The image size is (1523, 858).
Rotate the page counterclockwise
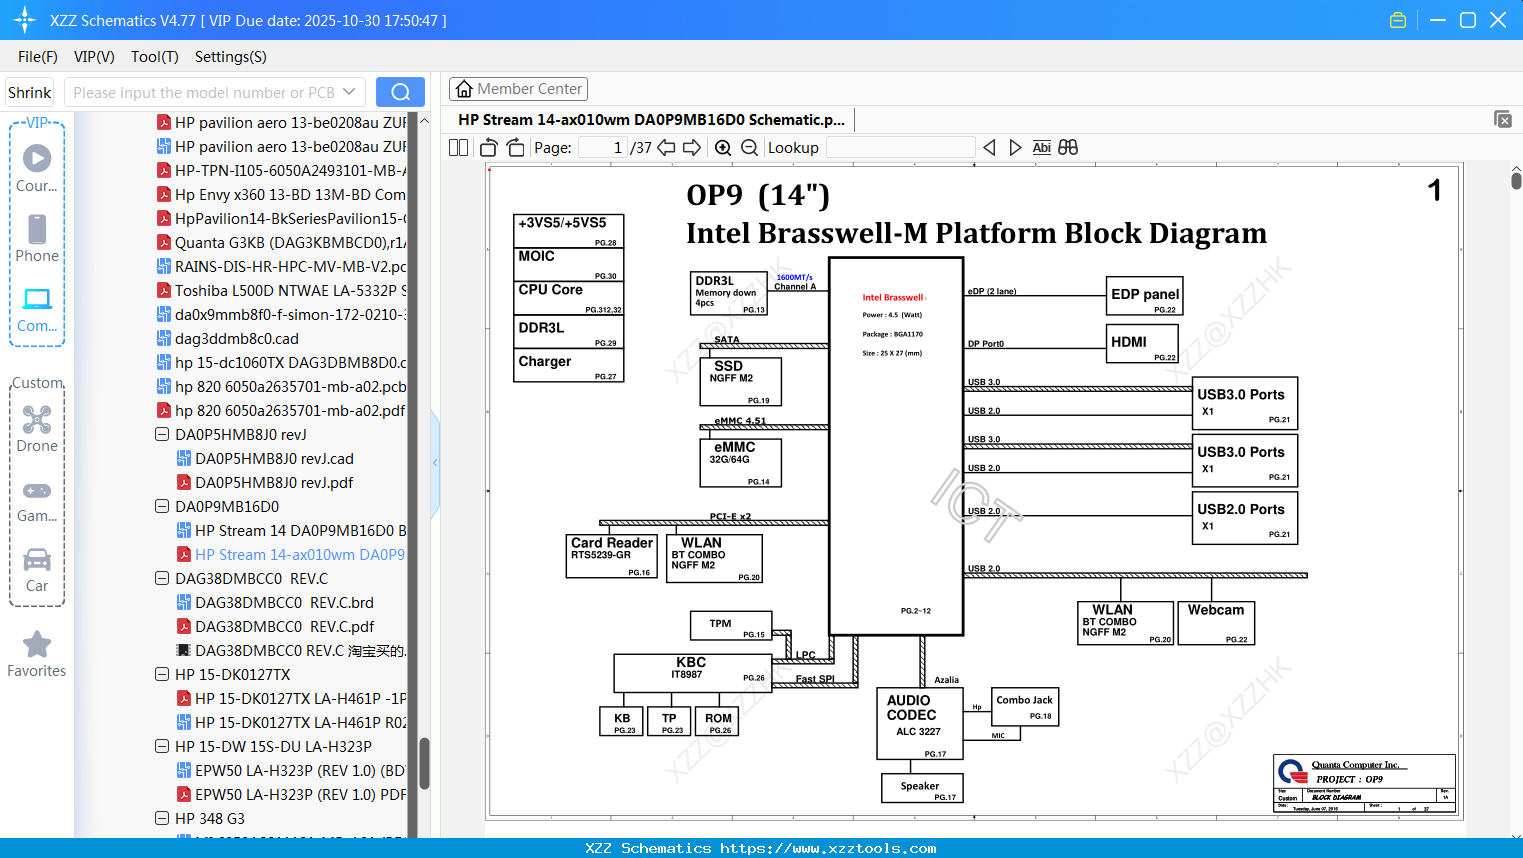tap(489, 147)
